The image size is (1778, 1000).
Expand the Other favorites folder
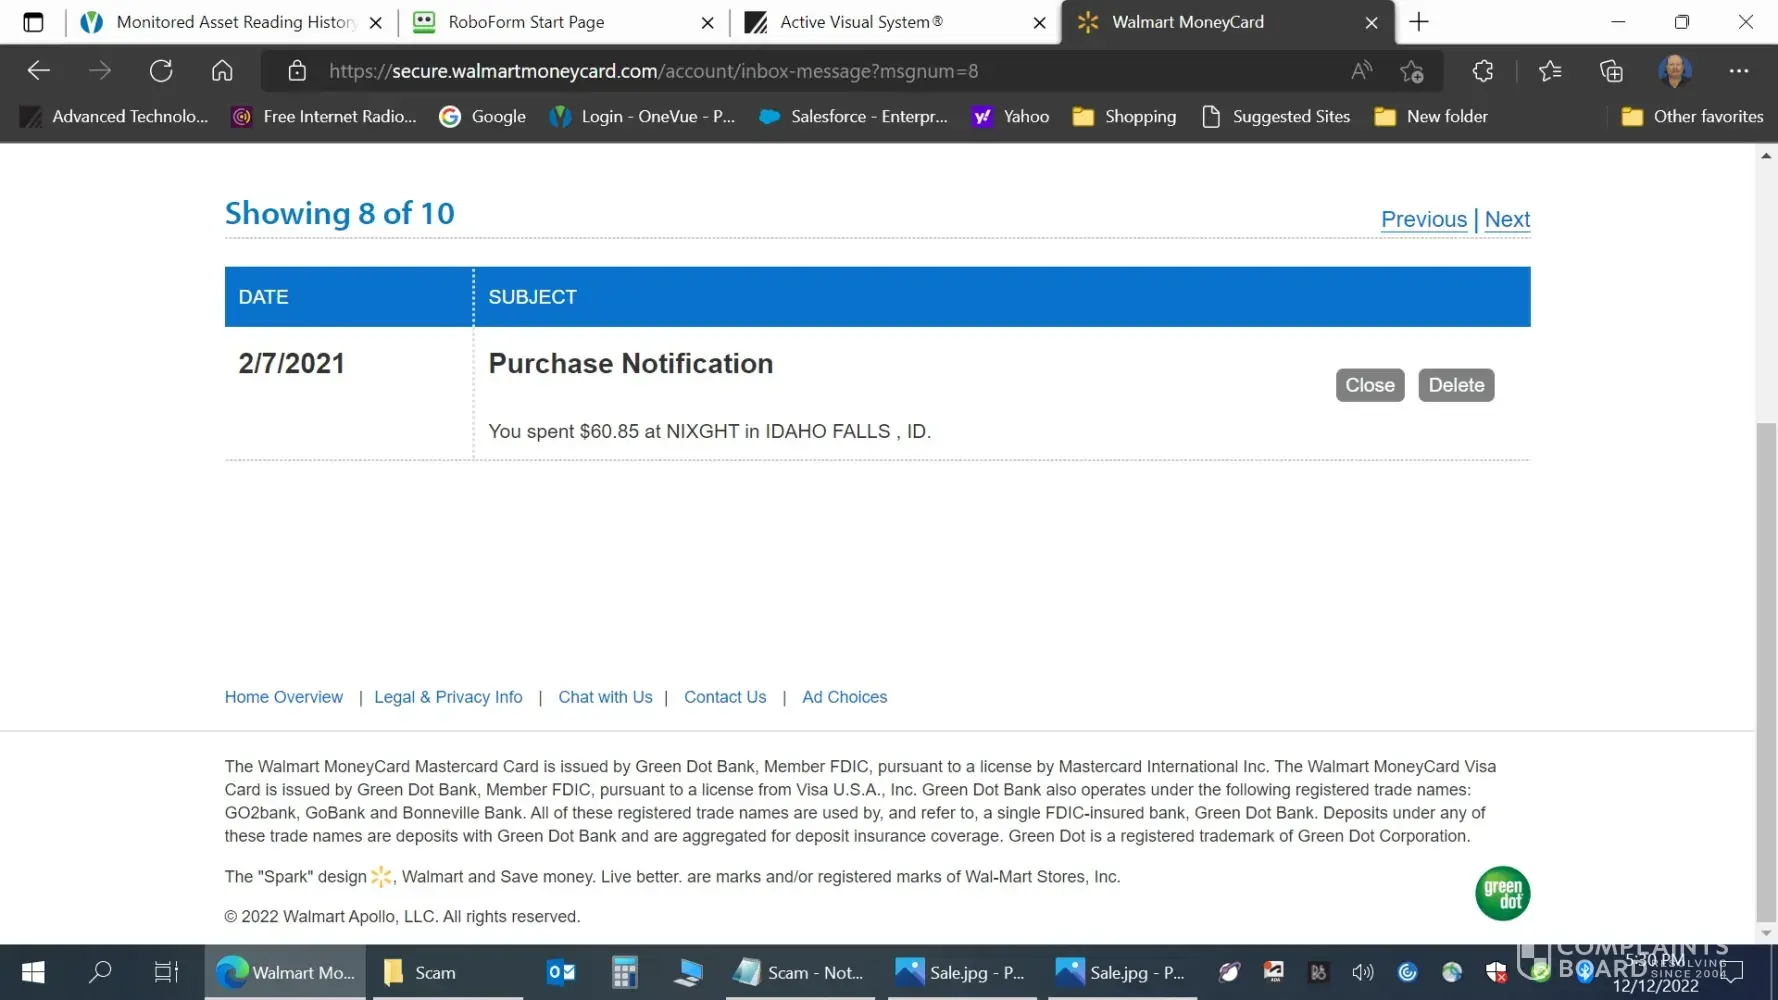pyautogui.click(x=1692, y=117)
